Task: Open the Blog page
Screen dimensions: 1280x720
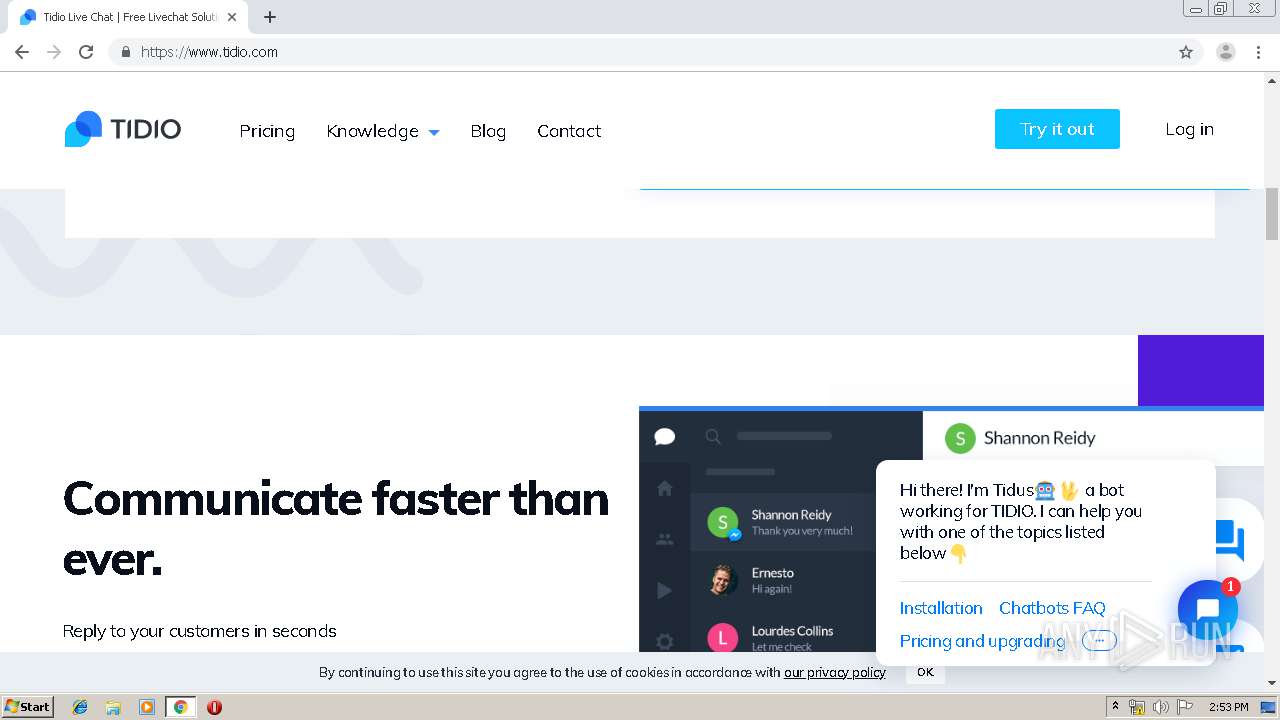Action: [488, 131]
